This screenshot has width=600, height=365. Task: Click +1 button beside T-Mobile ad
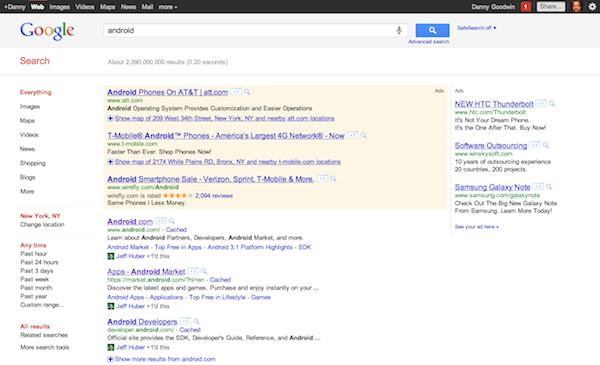pos(352,135)
